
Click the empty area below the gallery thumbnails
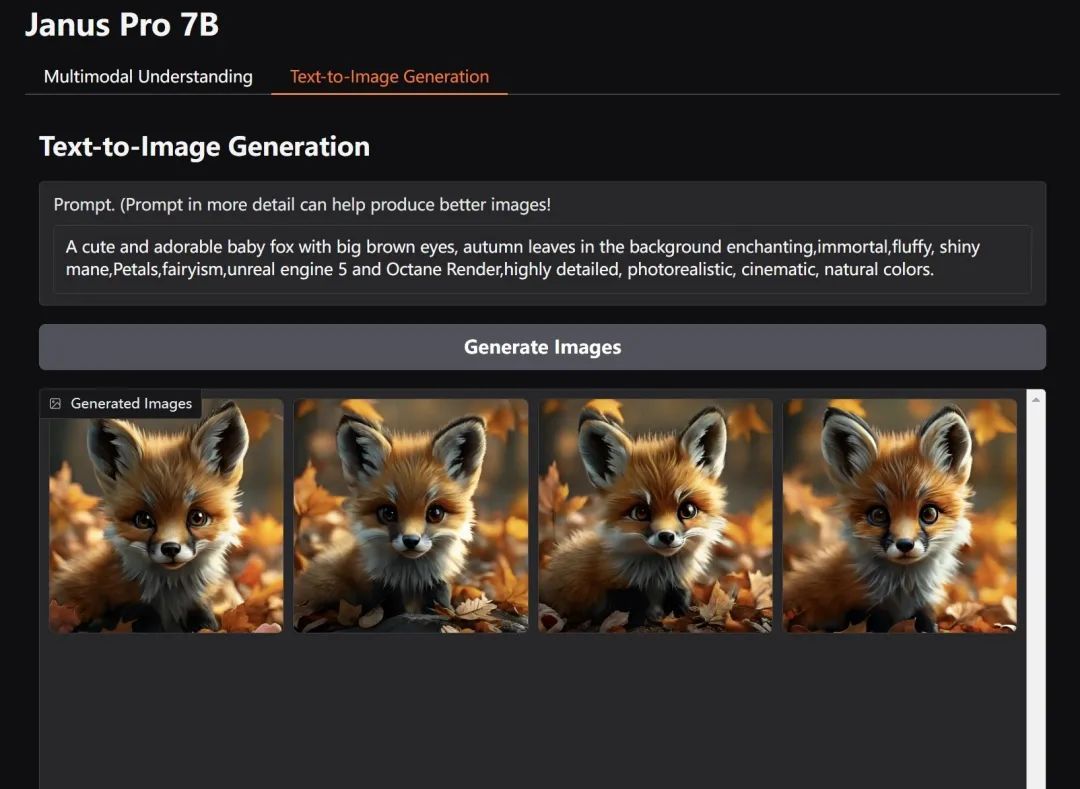(x=530, y=710)
